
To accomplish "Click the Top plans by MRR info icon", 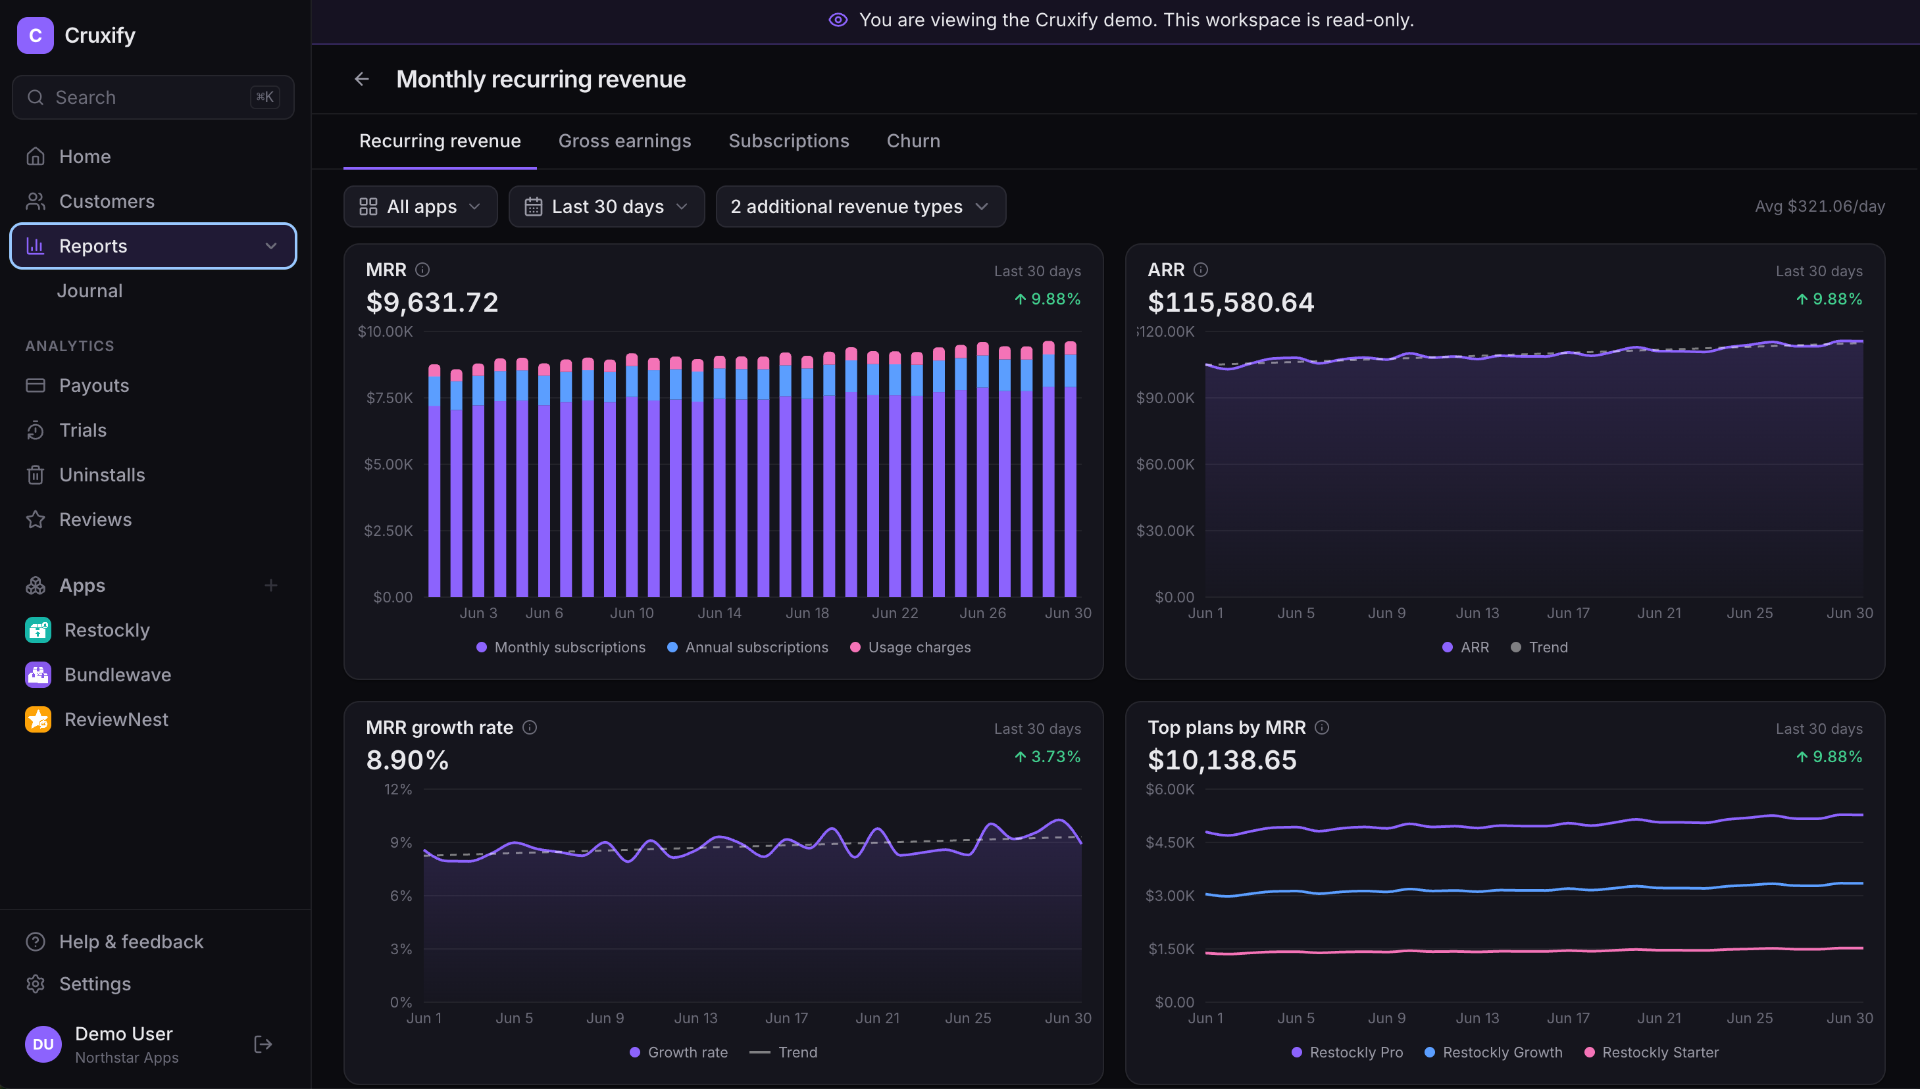I will 1322,728.
